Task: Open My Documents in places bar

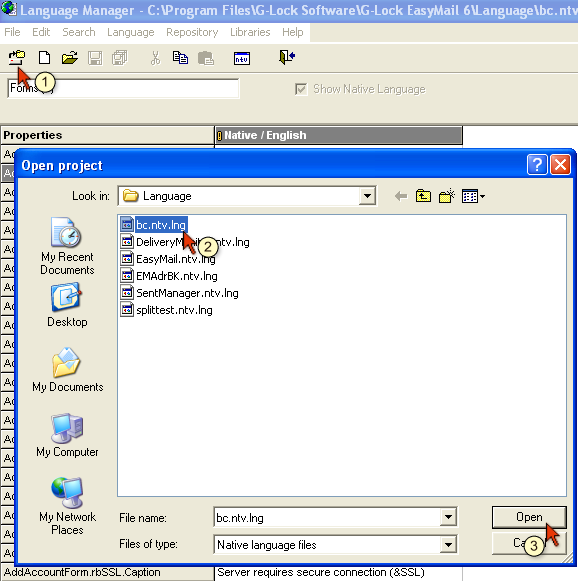Action: pyautogui.click(x=67, y=370)
